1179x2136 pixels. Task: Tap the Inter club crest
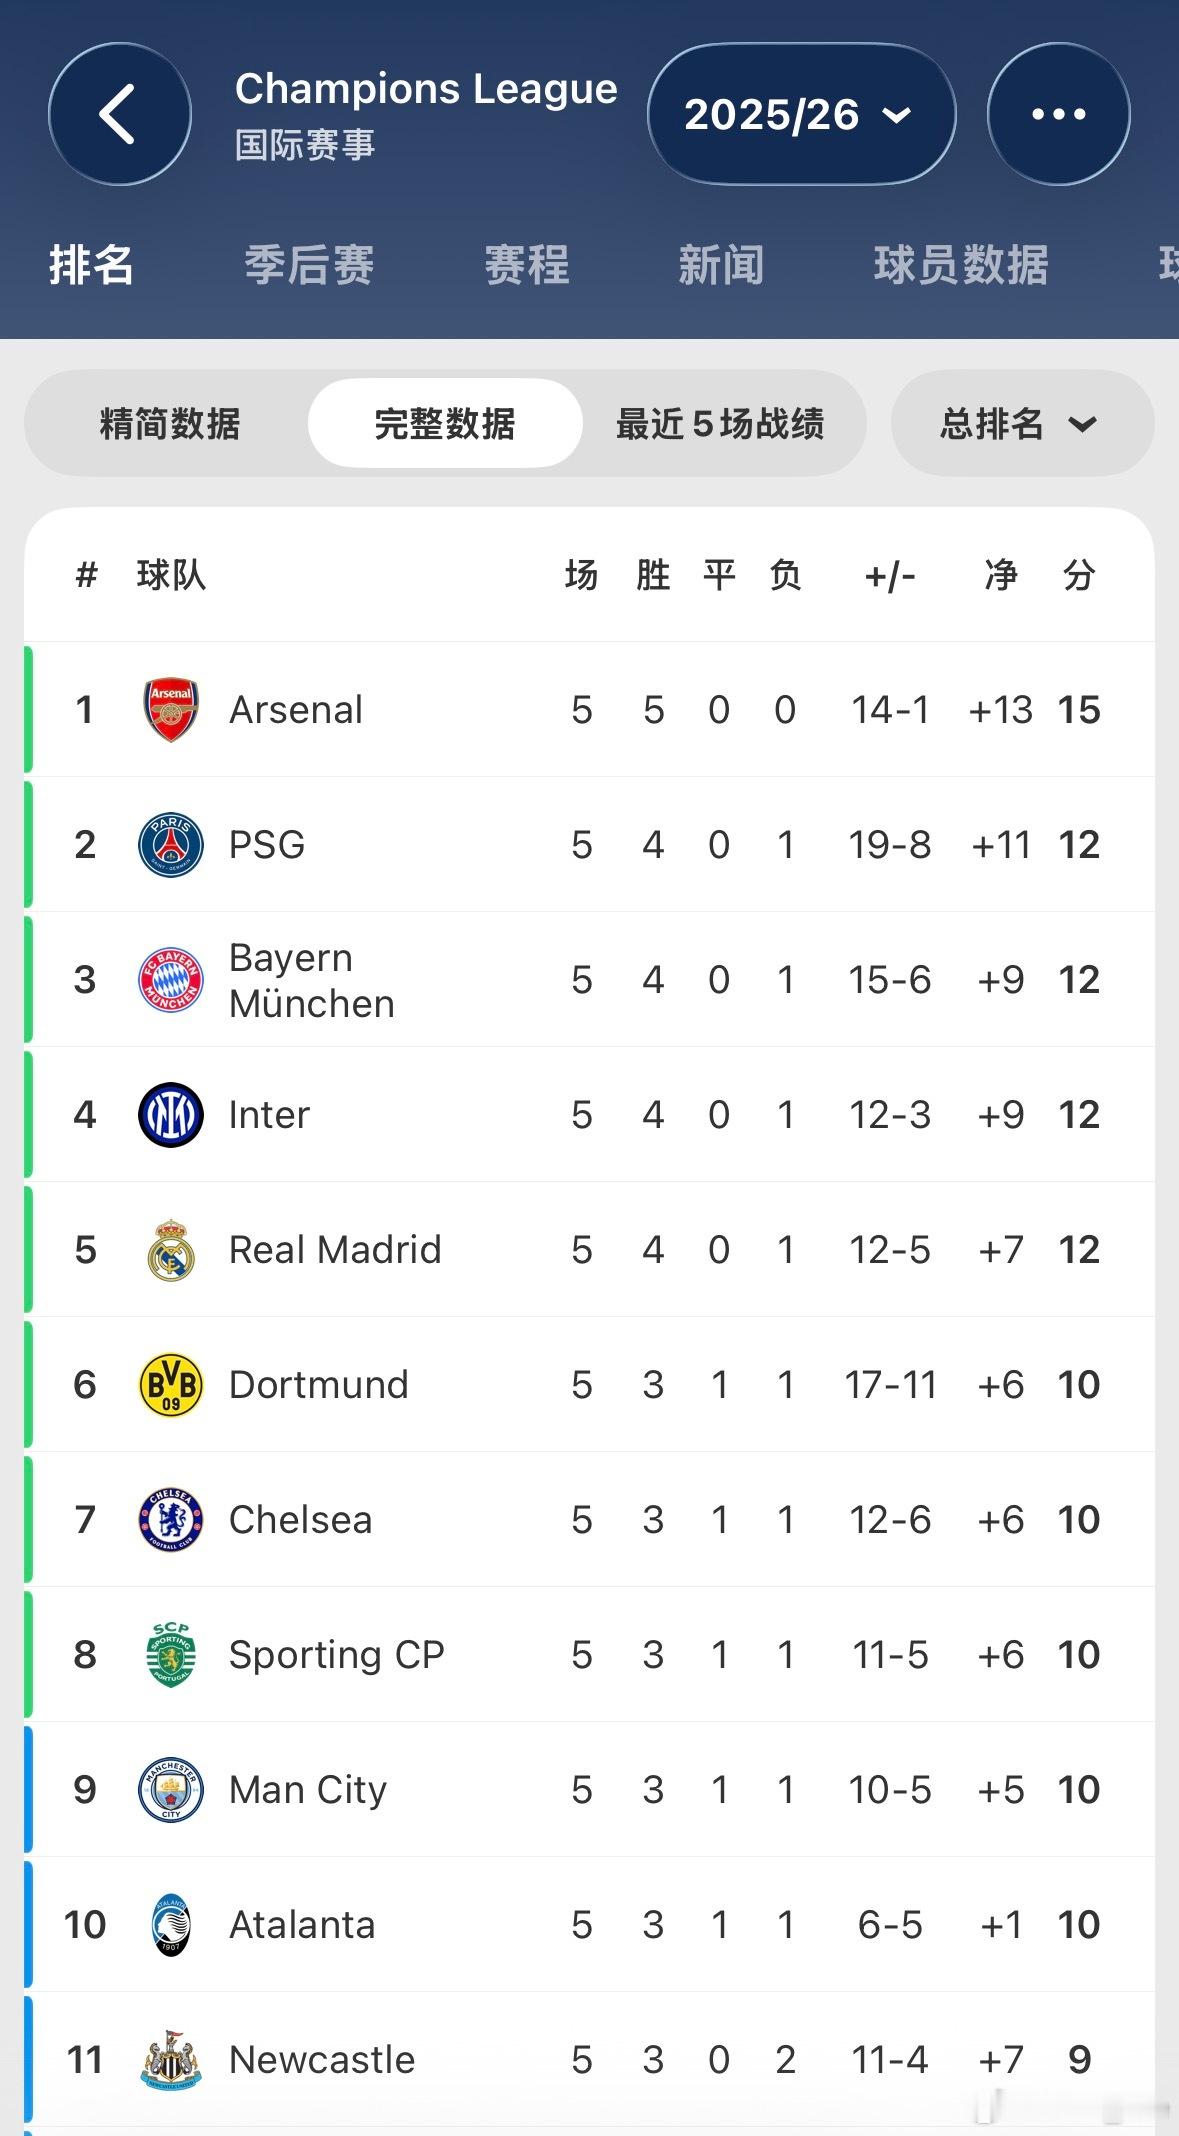(x=171, y=1115)
